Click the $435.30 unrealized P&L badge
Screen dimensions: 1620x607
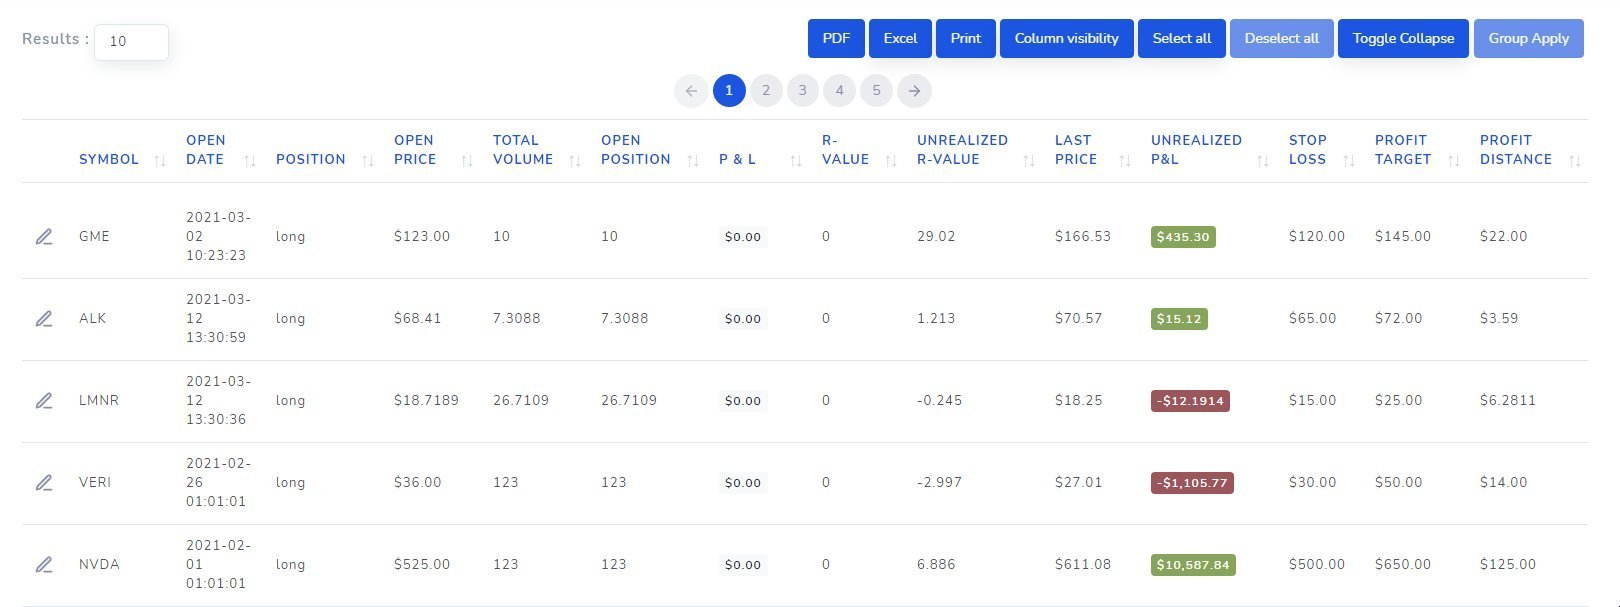click(1183, 237)
